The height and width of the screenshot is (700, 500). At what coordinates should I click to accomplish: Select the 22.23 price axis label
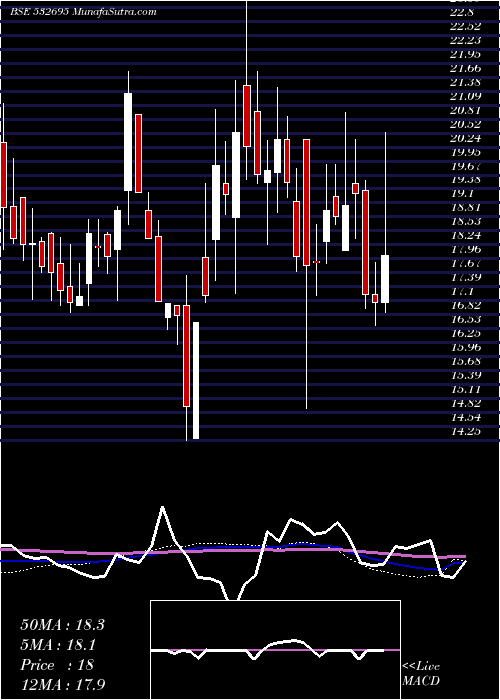(466, 40)
